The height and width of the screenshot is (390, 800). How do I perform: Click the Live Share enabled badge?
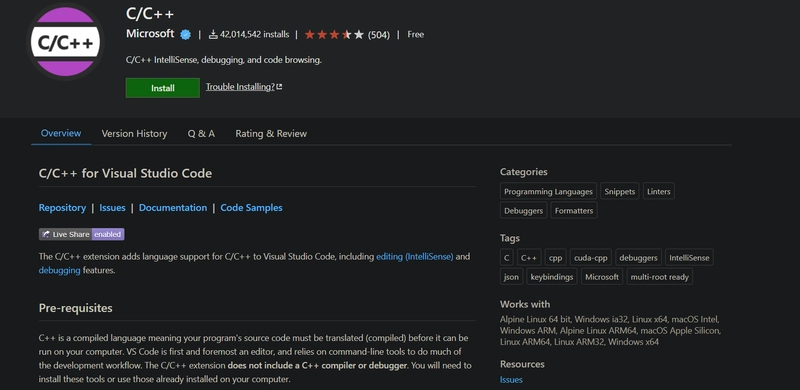[82, 234]
